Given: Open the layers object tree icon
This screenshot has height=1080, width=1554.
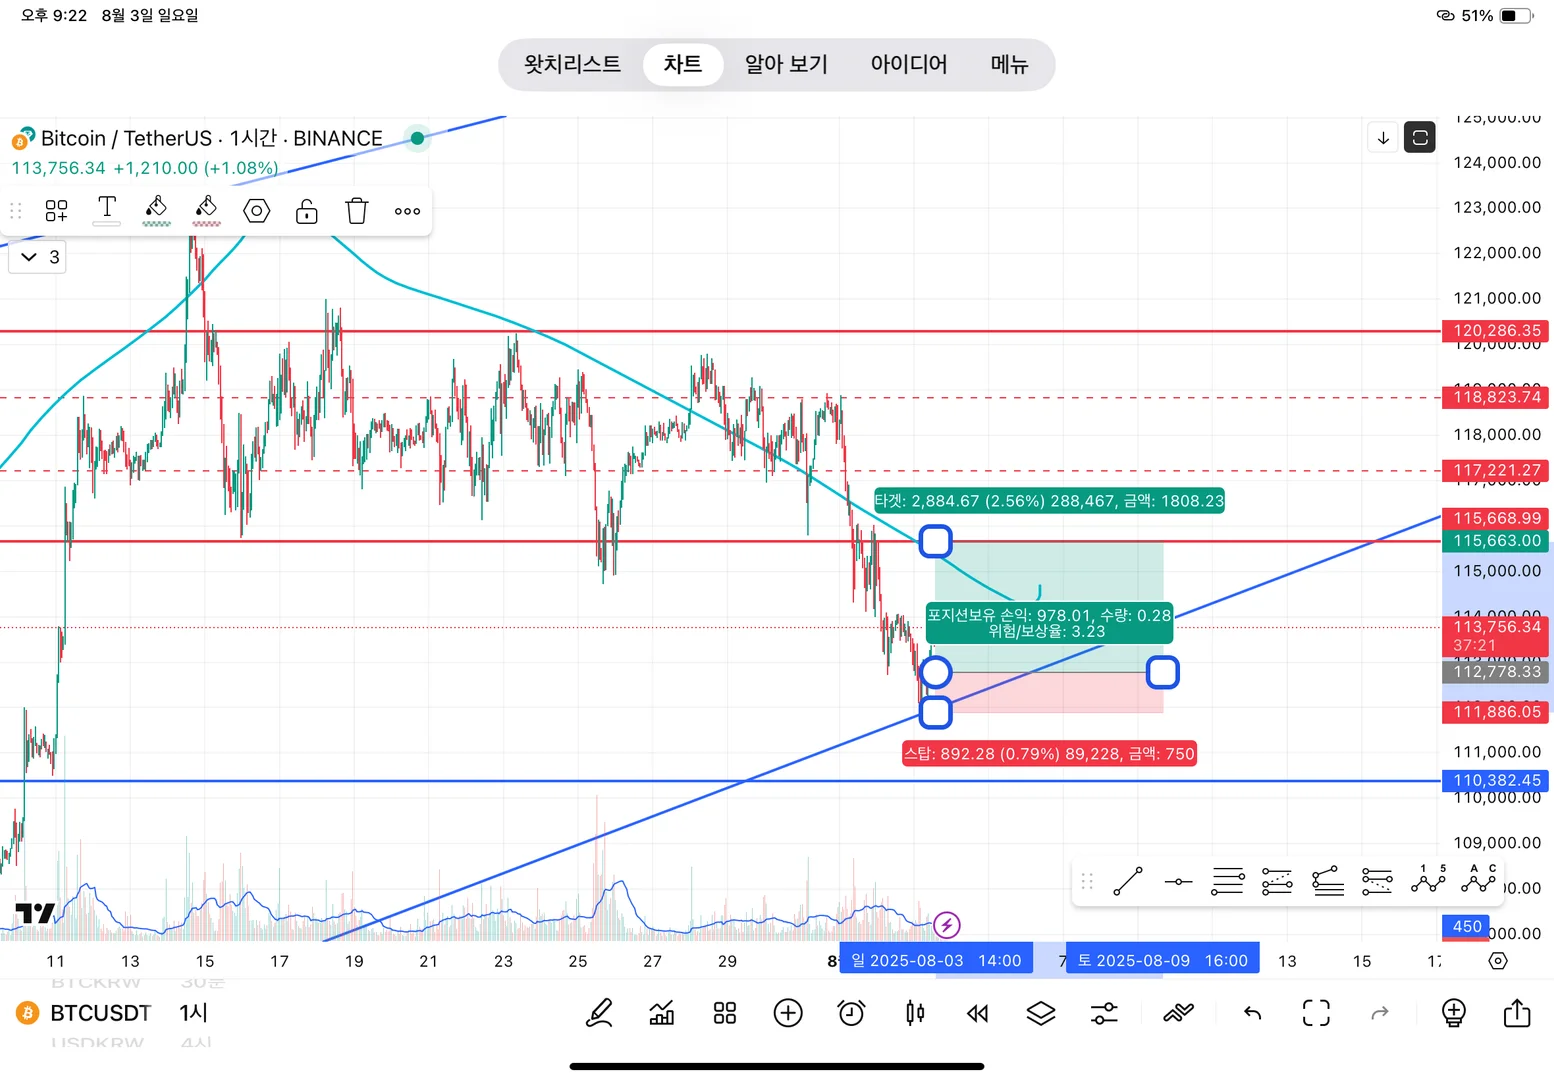Looking at the screenshot, I should coord(1041,1013).
